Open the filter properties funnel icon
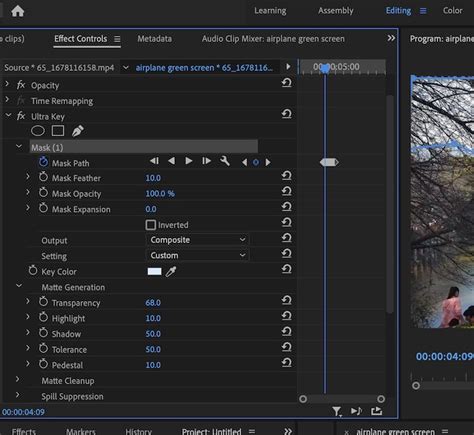This screenshot has height=435, width=474. click(x=337, y=411)
